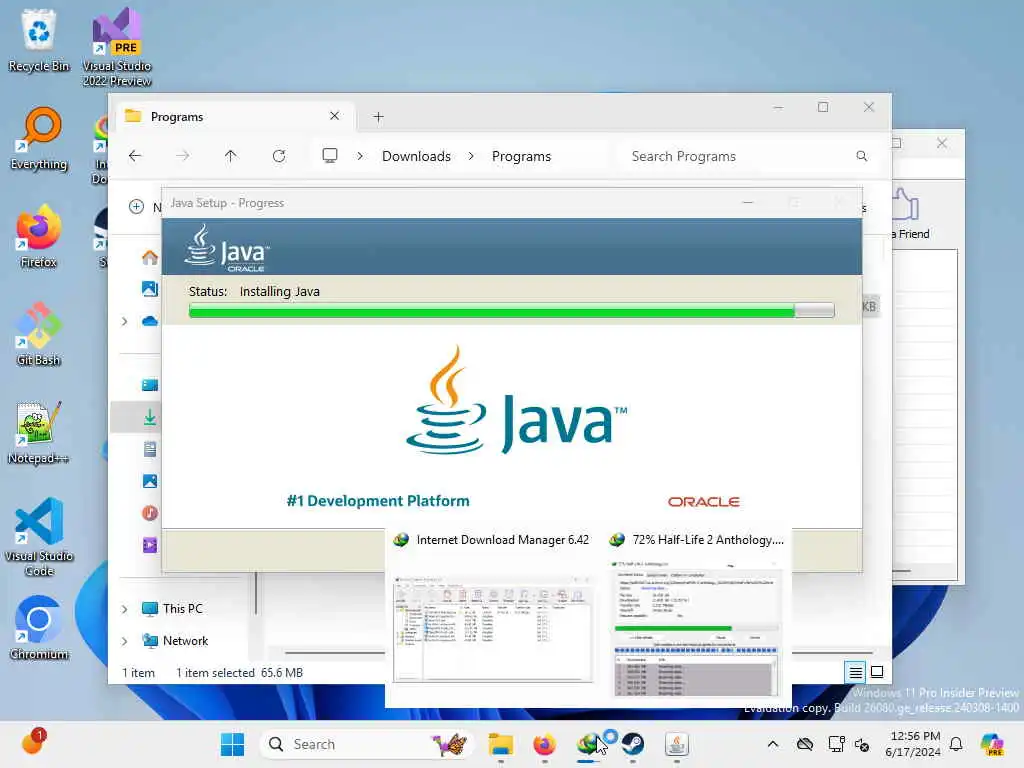Viewport: 1024px width, 768px height.
Task: Select Videos in the Explorer sidebar
Action: pos(150,545)
